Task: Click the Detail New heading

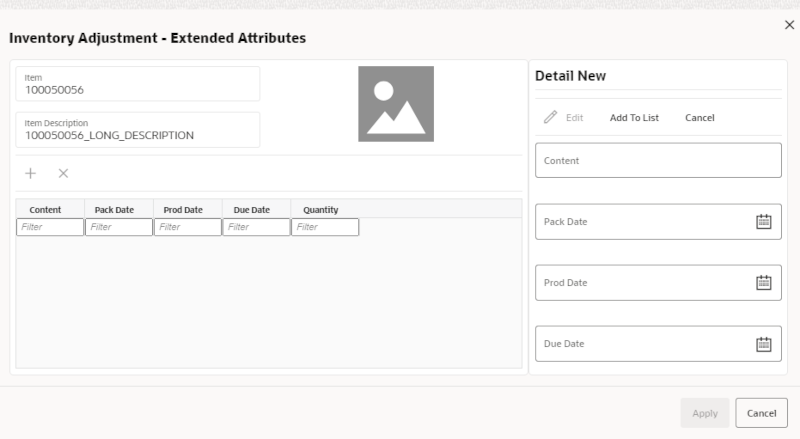Action: pyautogui.click(x=570, y=76)
